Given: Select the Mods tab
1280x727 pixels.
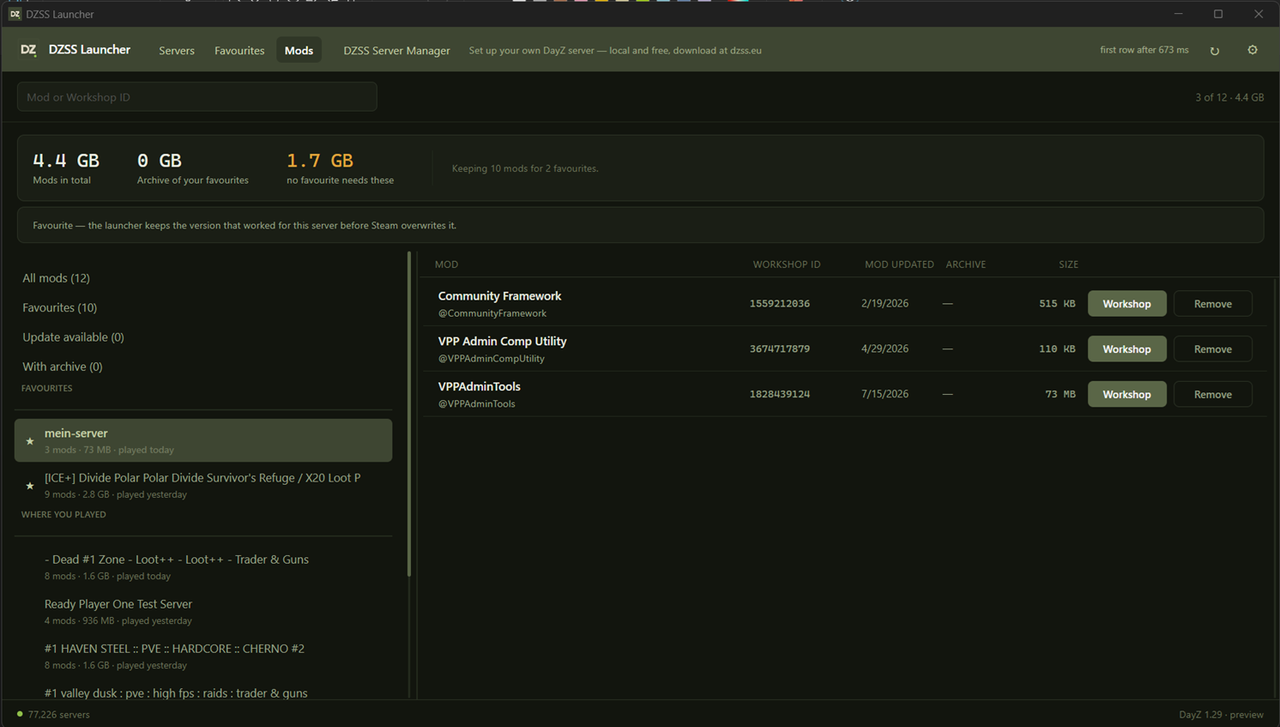Looking at the screenshot, I should click(x=299, y=50).
